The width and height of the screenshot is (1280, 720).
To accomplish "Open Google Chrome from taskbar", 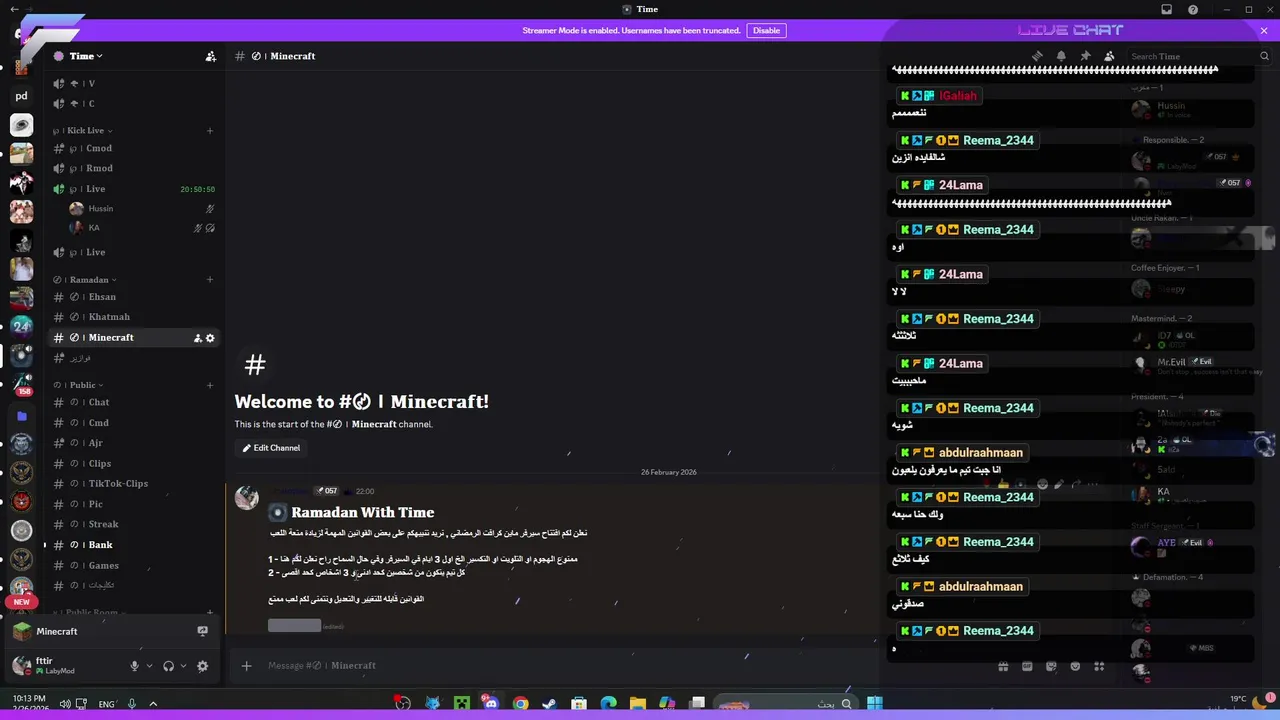I will click(520, 703).
